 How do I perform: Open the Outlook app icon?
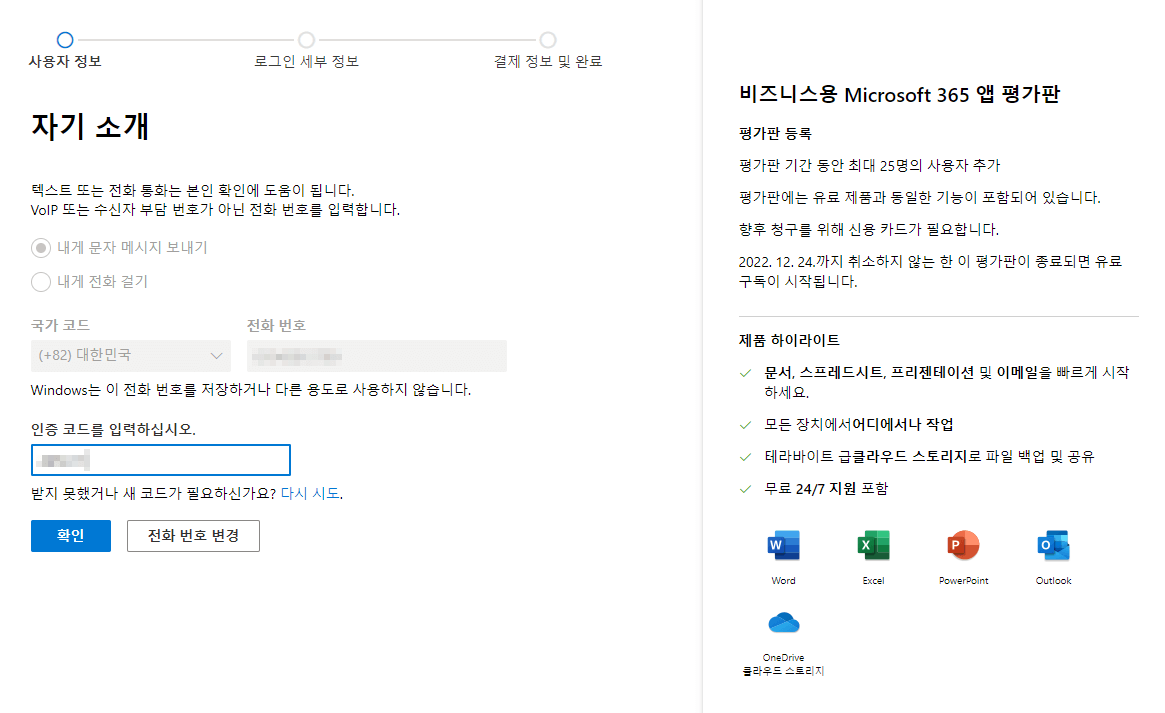click(x=1052, y=545)
